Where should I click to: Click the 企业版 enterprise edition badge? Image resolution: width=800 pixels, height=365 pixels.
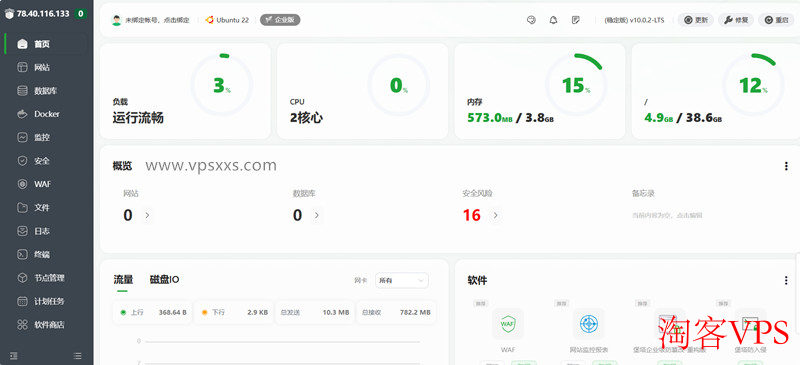(280, 20)
